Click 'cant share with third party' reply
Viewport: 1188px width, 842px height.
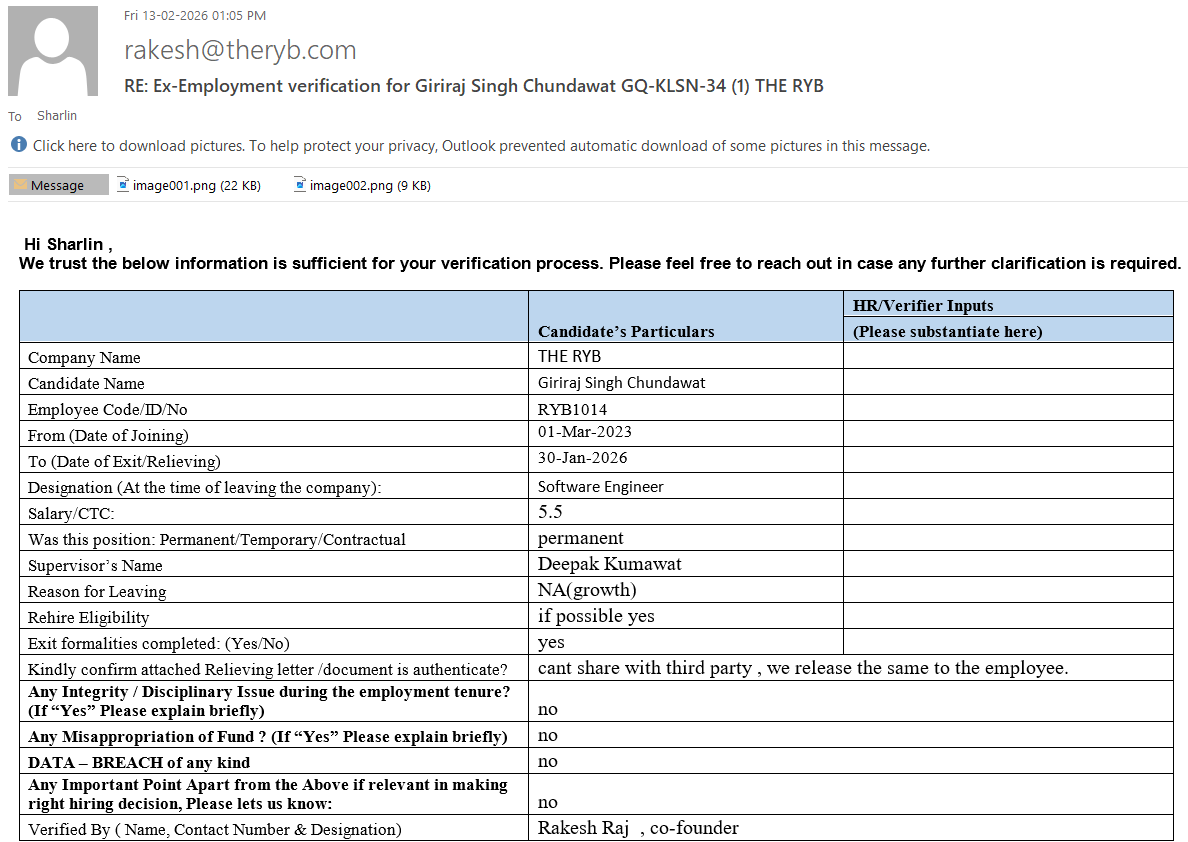point(803,668)
